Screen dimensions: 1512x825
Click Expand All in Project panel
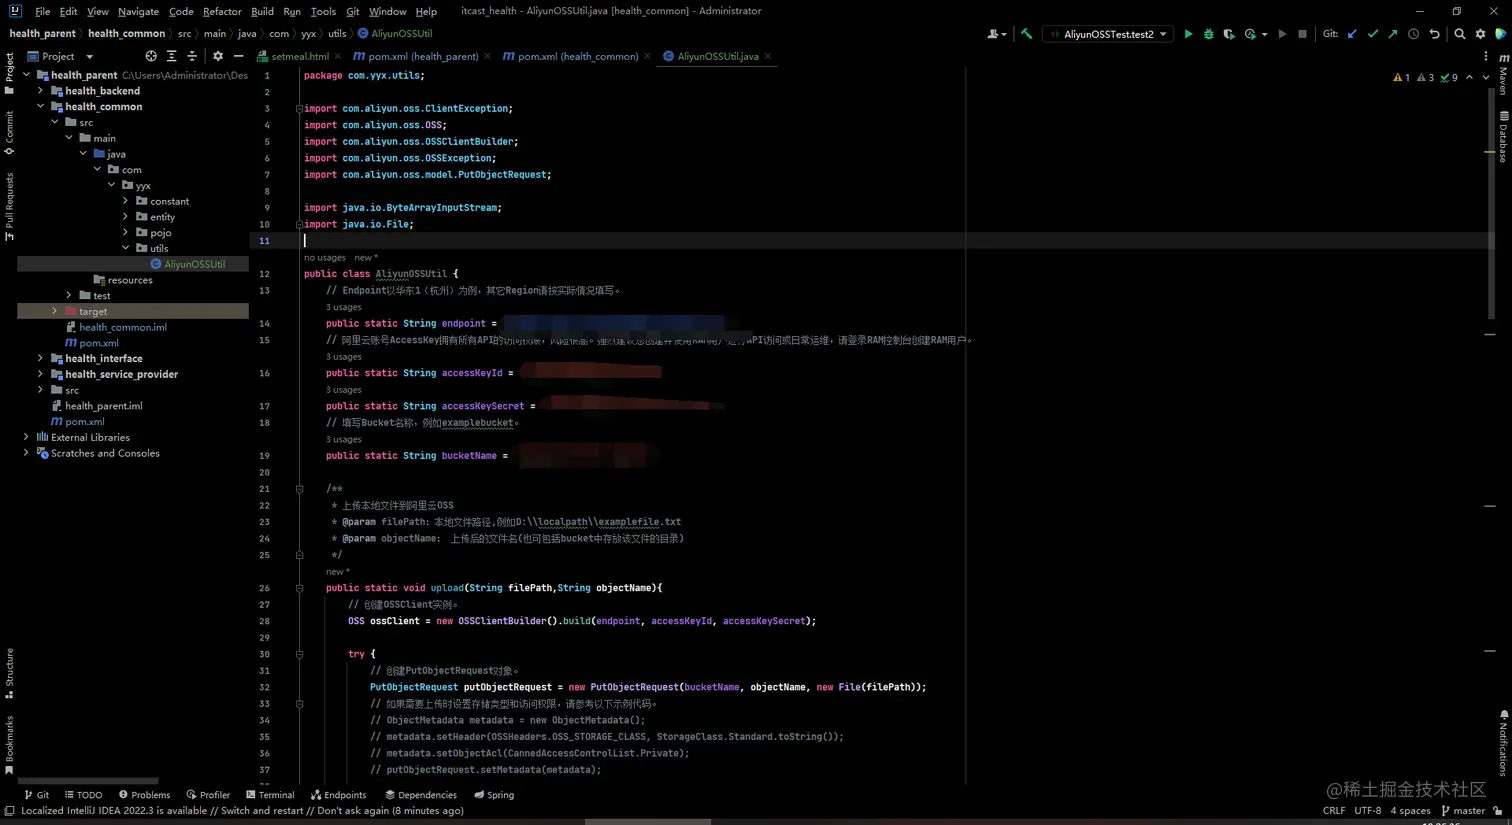[x=172, y=56]
